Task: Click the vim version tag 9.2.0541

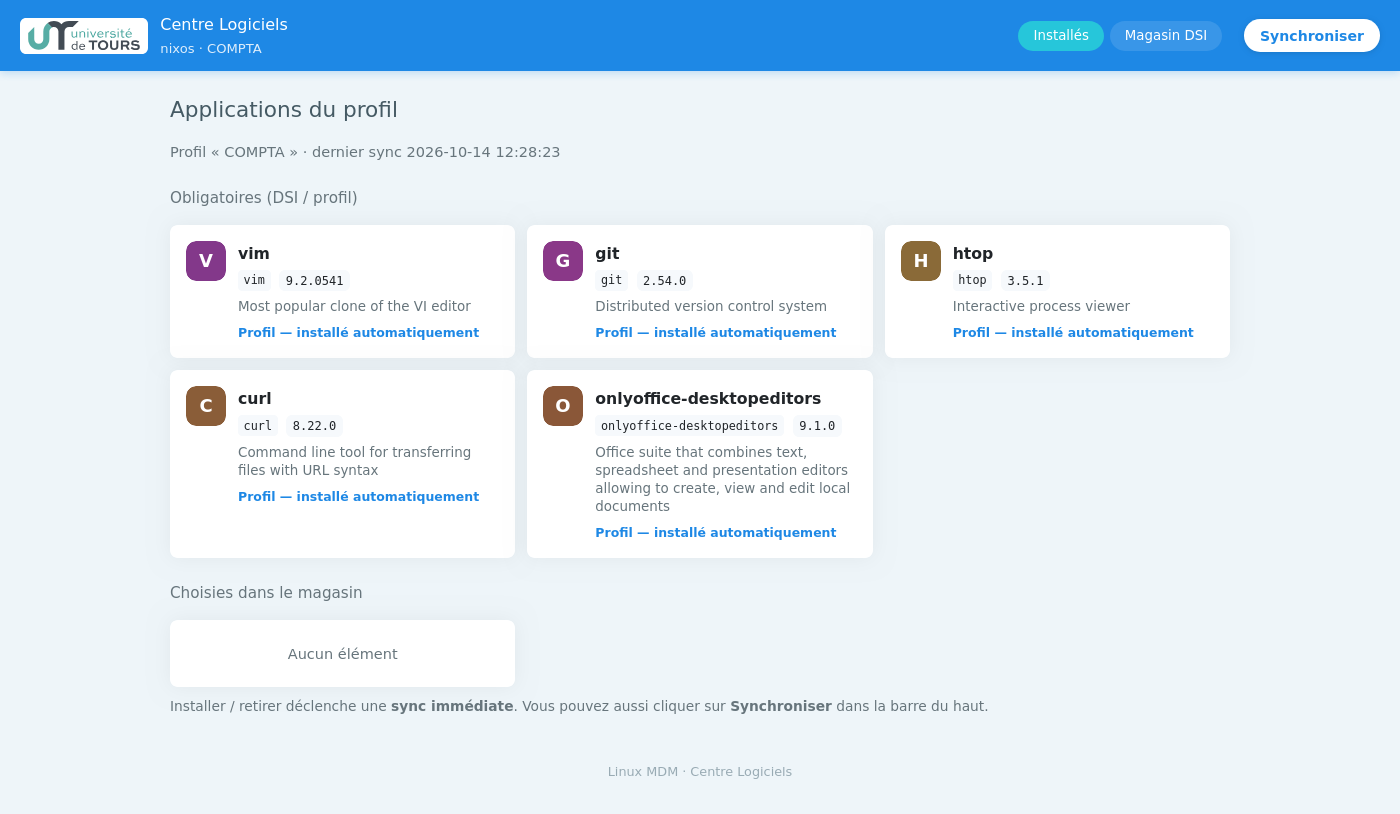Action: coord(315,281)
